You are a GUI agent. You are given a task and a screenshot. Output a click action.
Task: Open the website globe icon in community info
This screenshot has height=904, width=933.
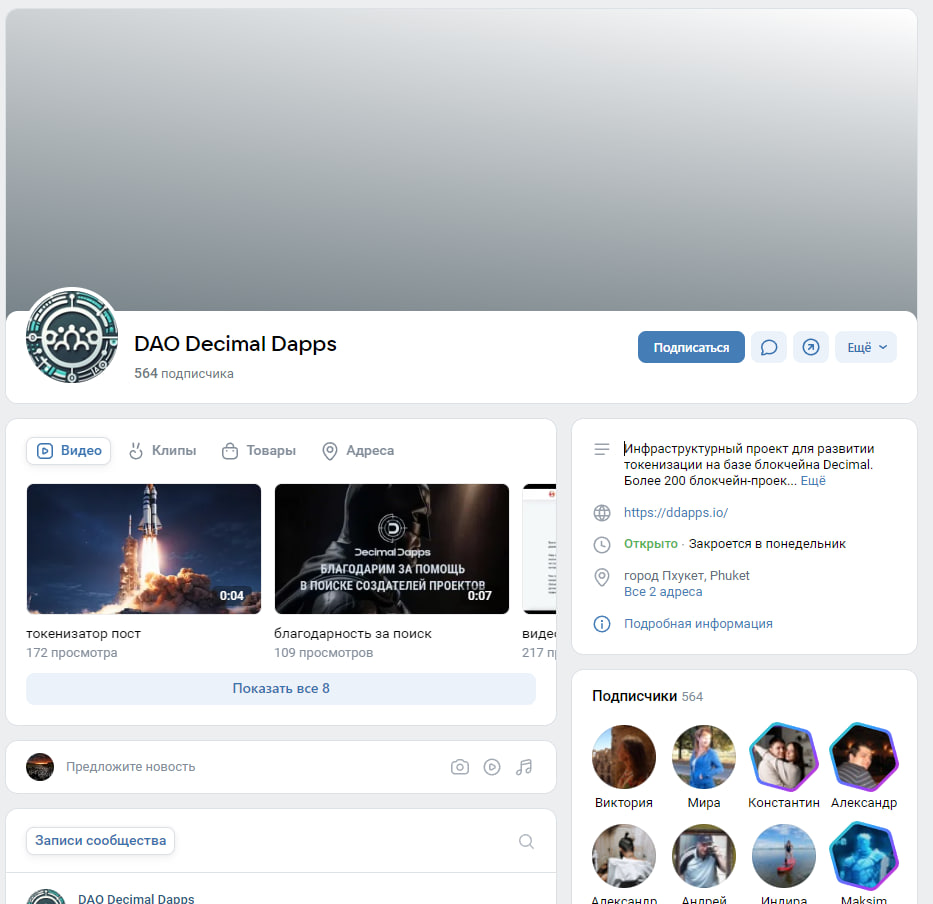(x=601, y=513)
